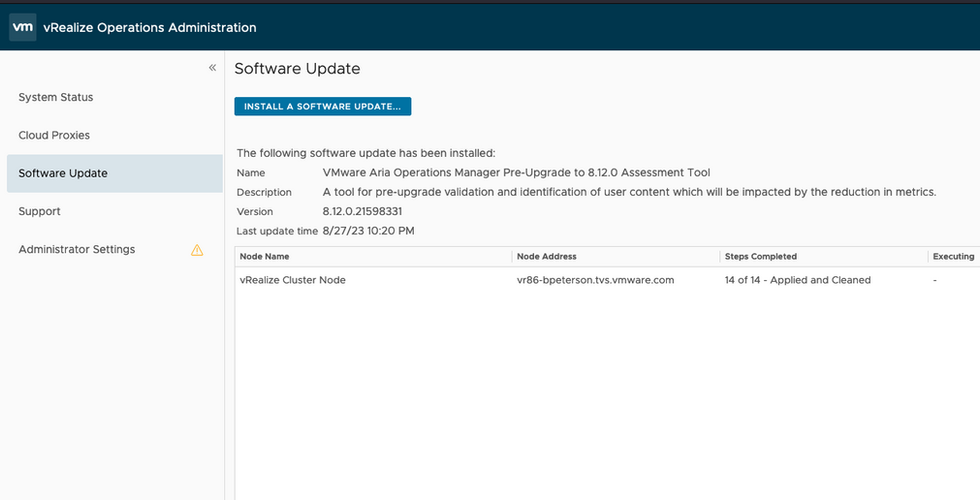980x500 pixels.
Task: Click '14 of 14 - Applied and Cleaned' cell
Action: coord(798,280)
